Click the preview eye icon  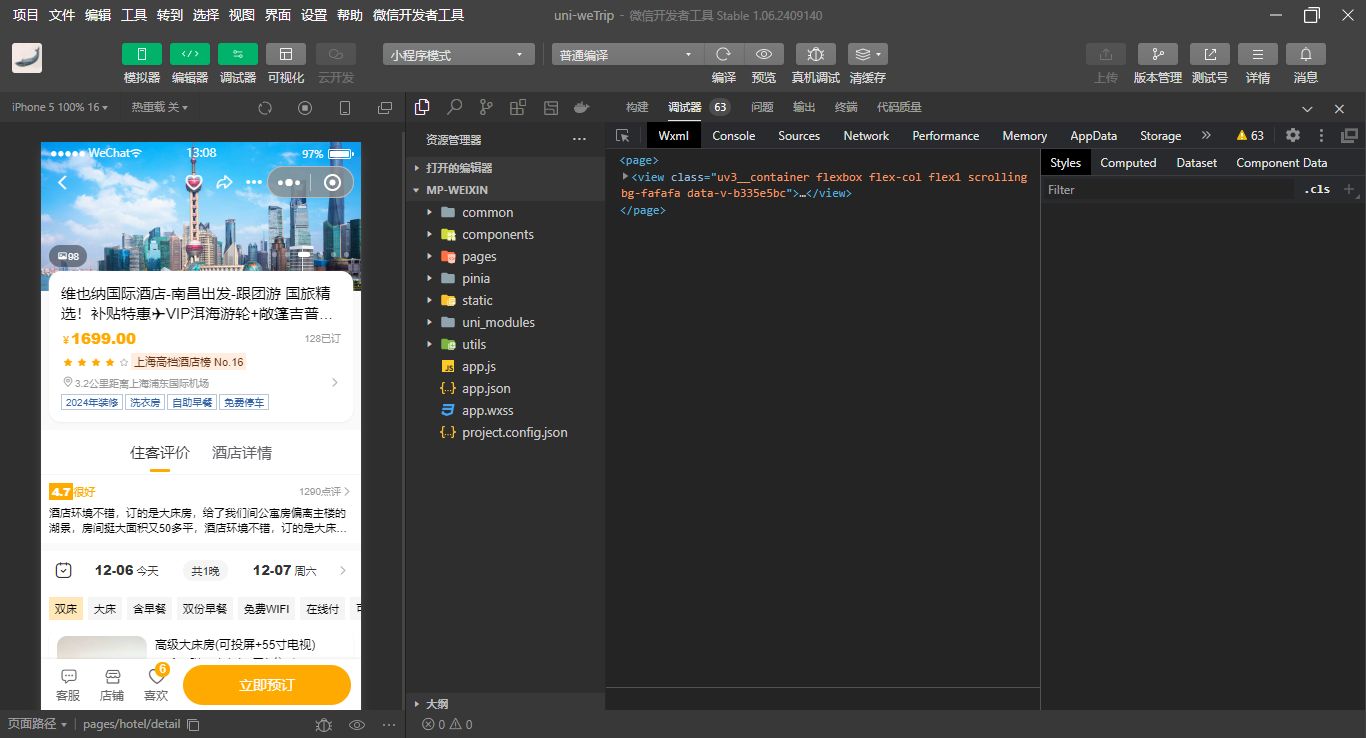point(764,54)
